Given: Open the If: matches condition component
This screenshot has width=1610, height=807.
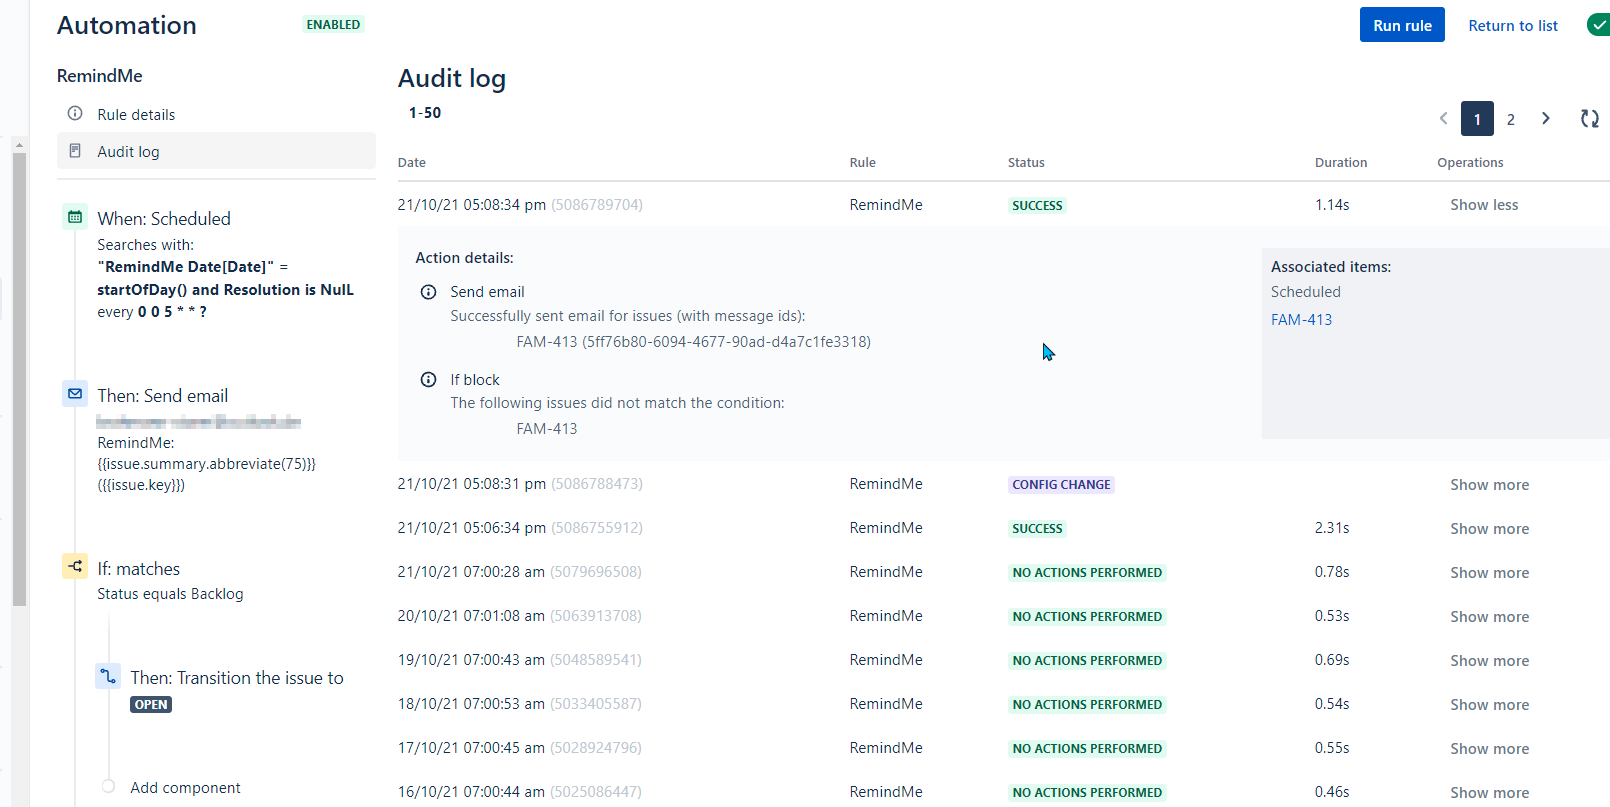Looking at the screenshot, I should coord(139,569).
